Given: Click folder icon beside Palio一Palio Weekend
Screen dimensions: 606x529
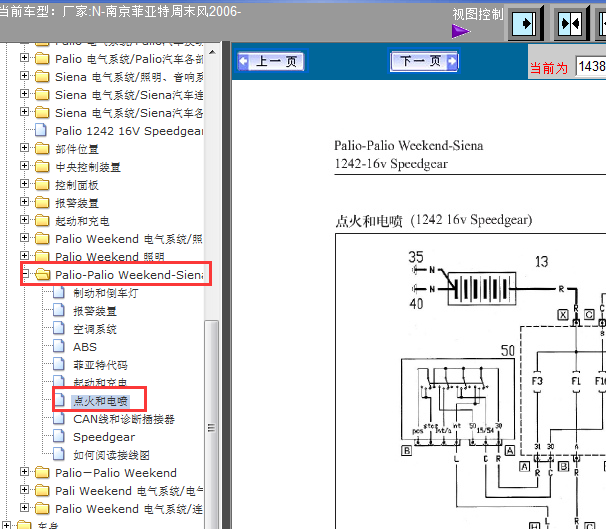Looking at the screenshot, I should [x=42, y=472].
